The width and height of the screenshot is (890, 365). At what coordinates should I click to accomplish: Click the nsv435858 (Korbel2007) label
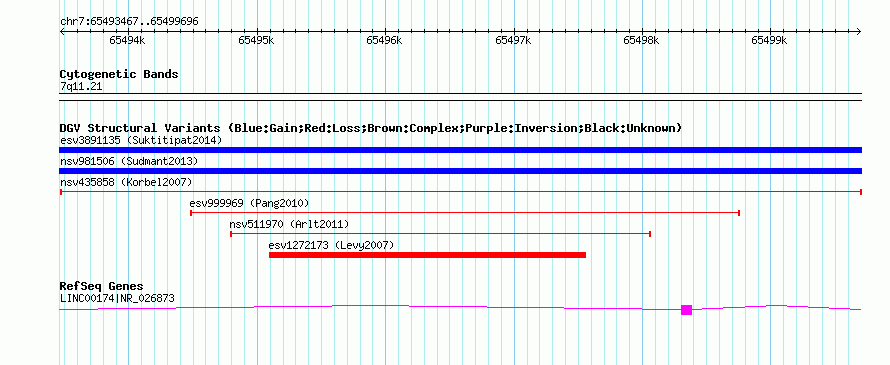126,182
